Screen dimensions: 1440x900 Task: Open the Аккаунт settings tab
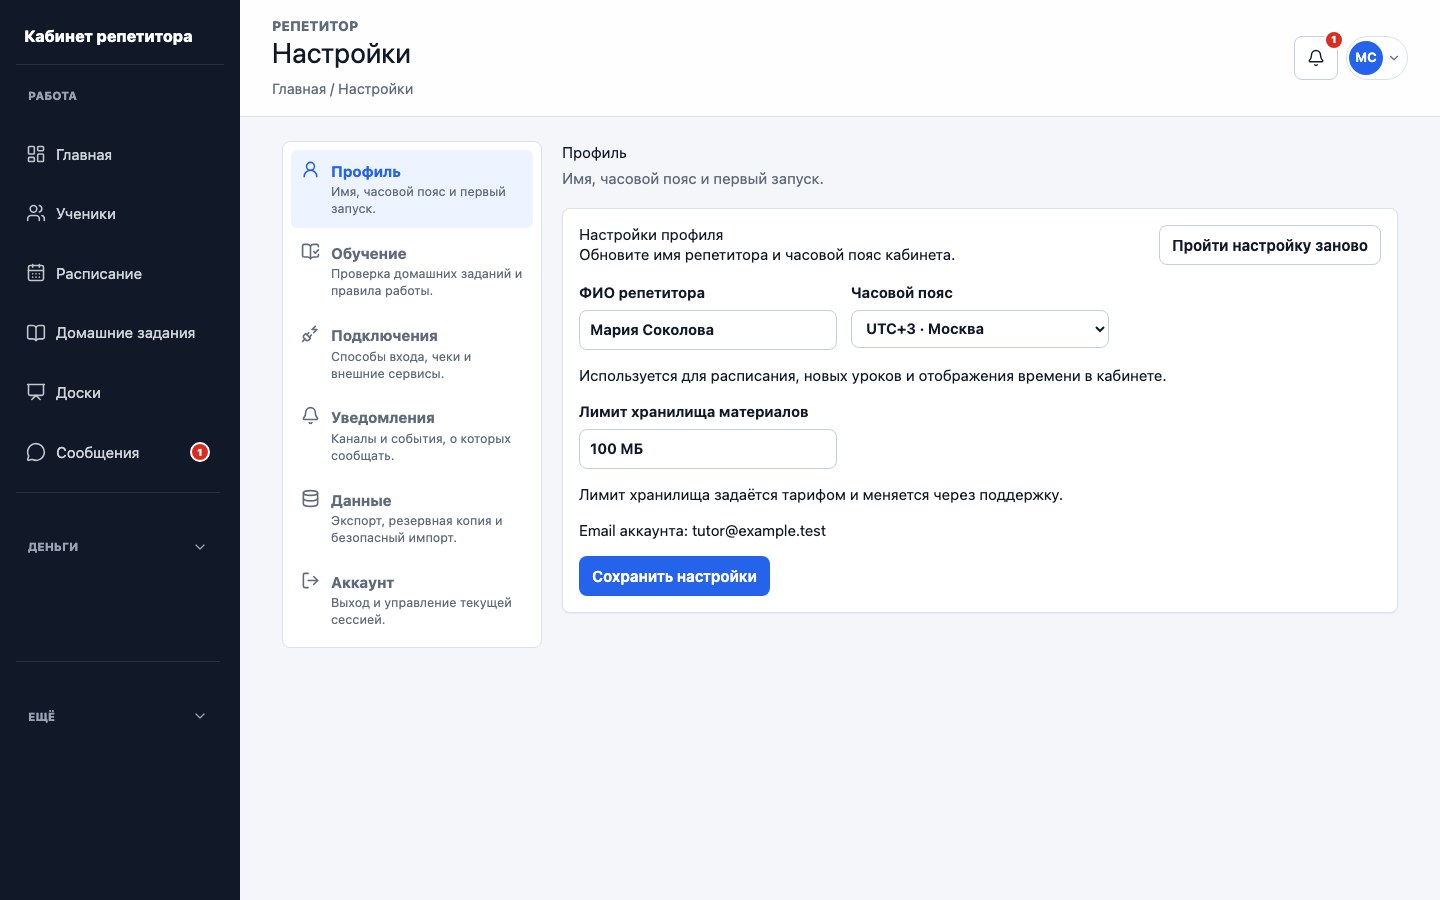412,600
